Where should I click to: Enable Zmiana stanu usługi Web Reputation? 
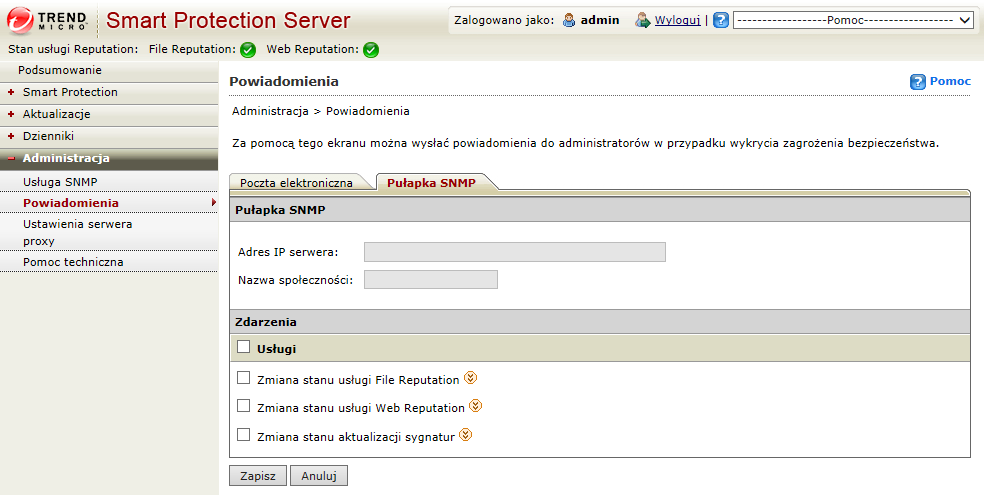point(243,406)
